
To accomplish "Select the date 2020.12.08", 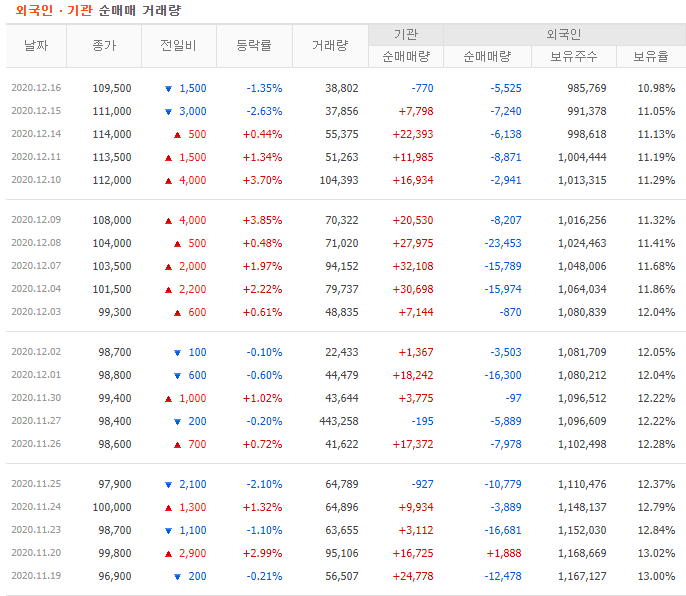I will 36,243.
